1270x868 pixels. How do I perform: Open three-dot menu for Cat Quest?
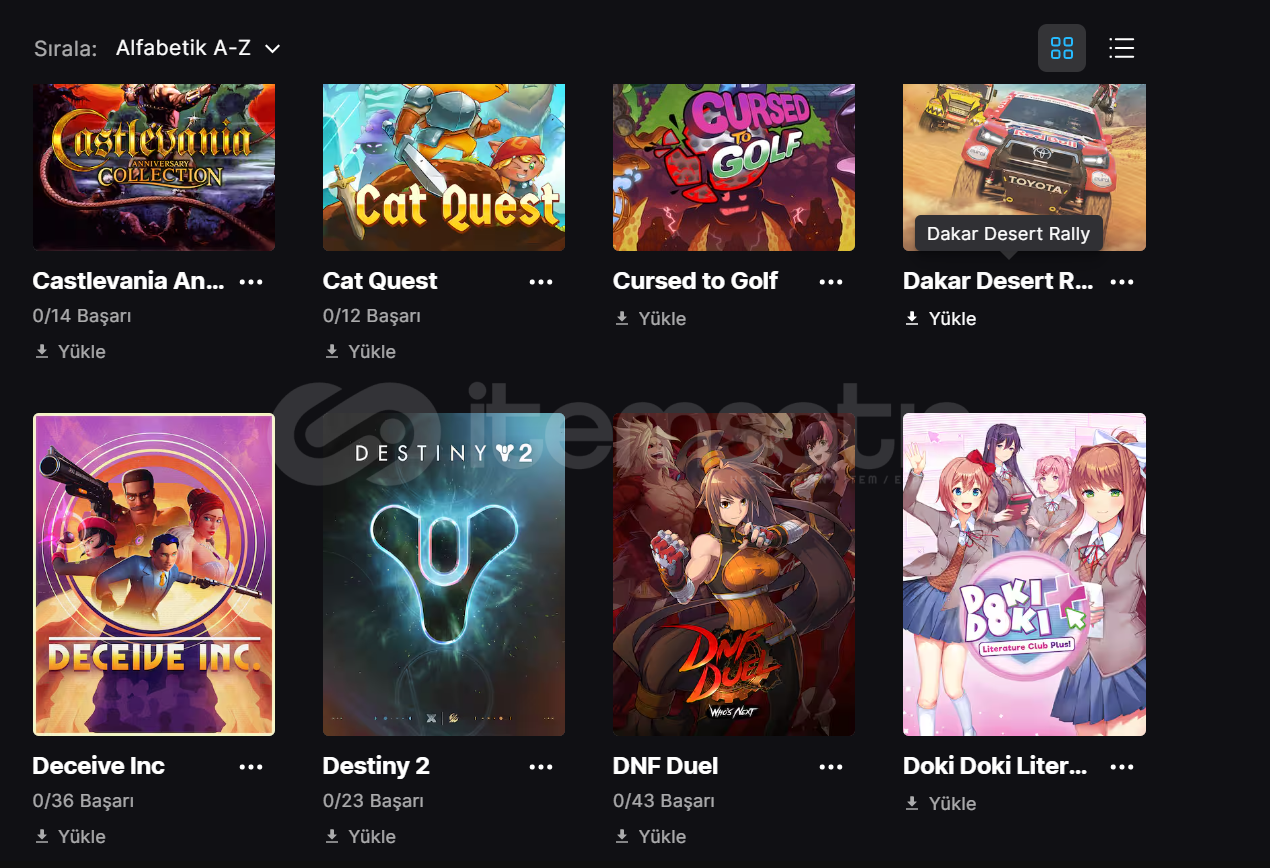pos(541,282)
